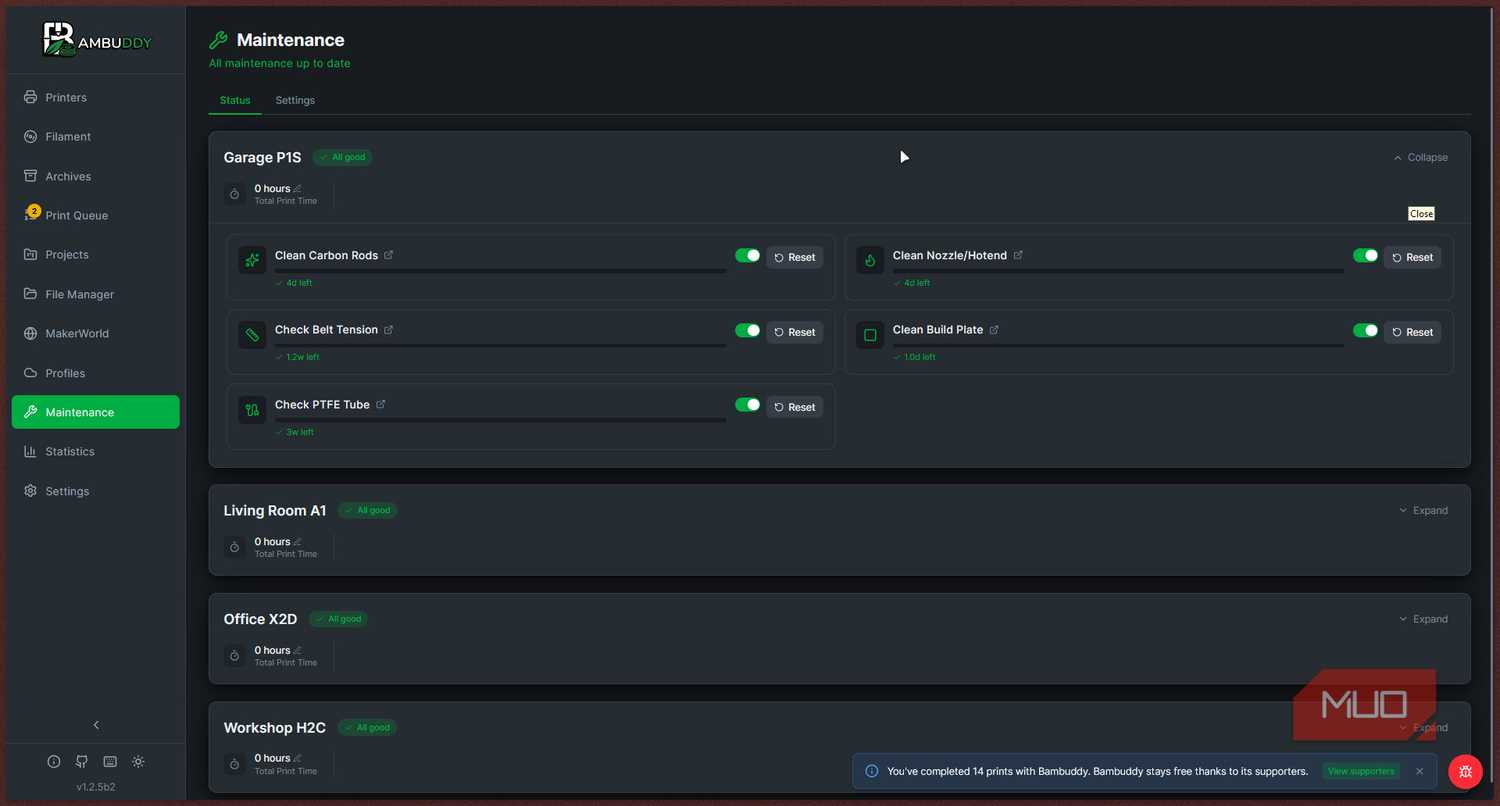This screenshot has width=1500, height=806.
Task: Open the About info icon in sidebar footer
Action: click(54, 762)
